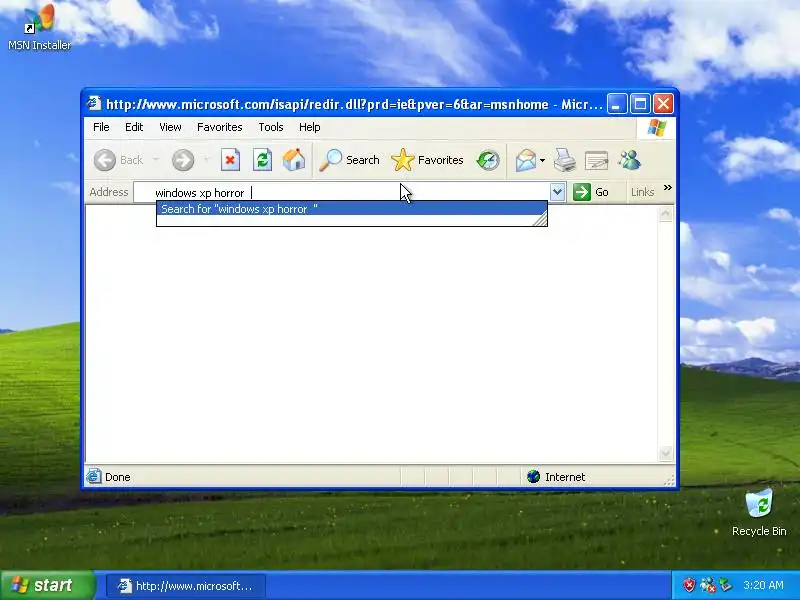Click the Go label text
Viewport: 800px width, 600px height.
(x=602, y=192)
